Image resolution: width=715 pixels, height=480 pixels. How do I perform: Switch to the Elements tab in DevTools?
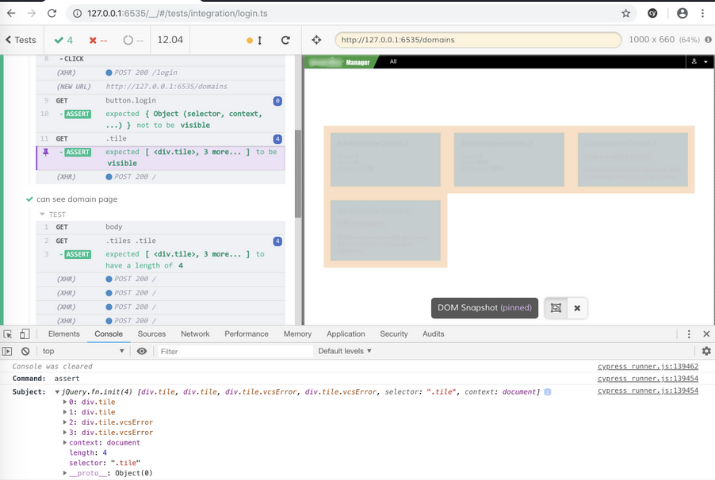tap(64, 334)
